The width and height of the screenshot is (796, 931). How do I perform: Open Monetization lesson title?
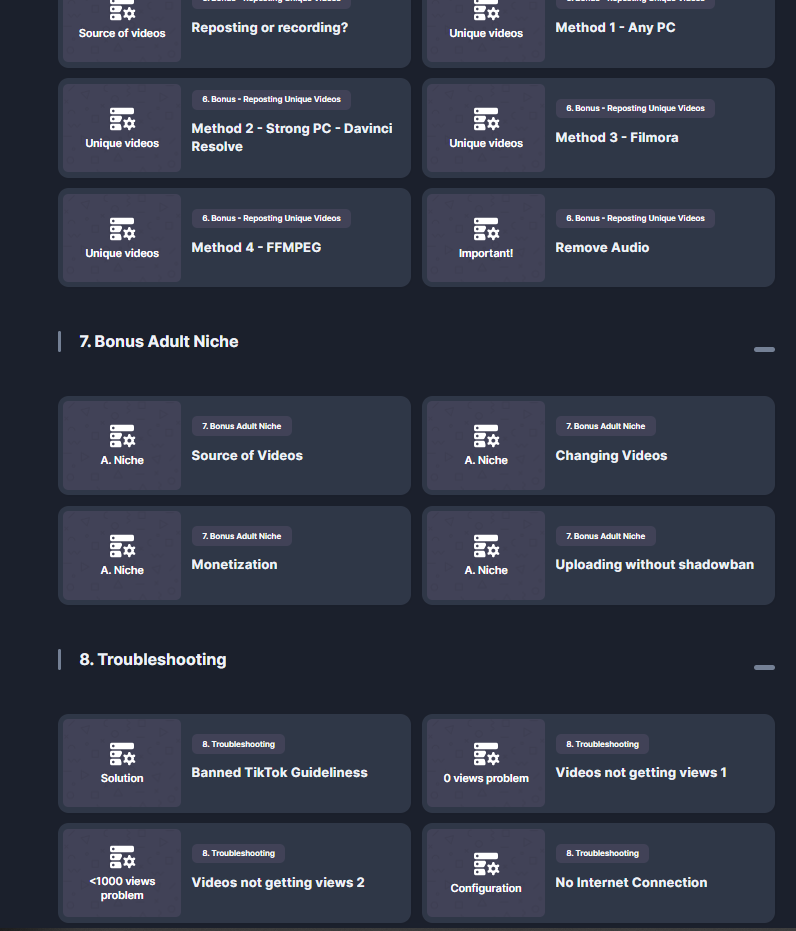tap(234, 565)
